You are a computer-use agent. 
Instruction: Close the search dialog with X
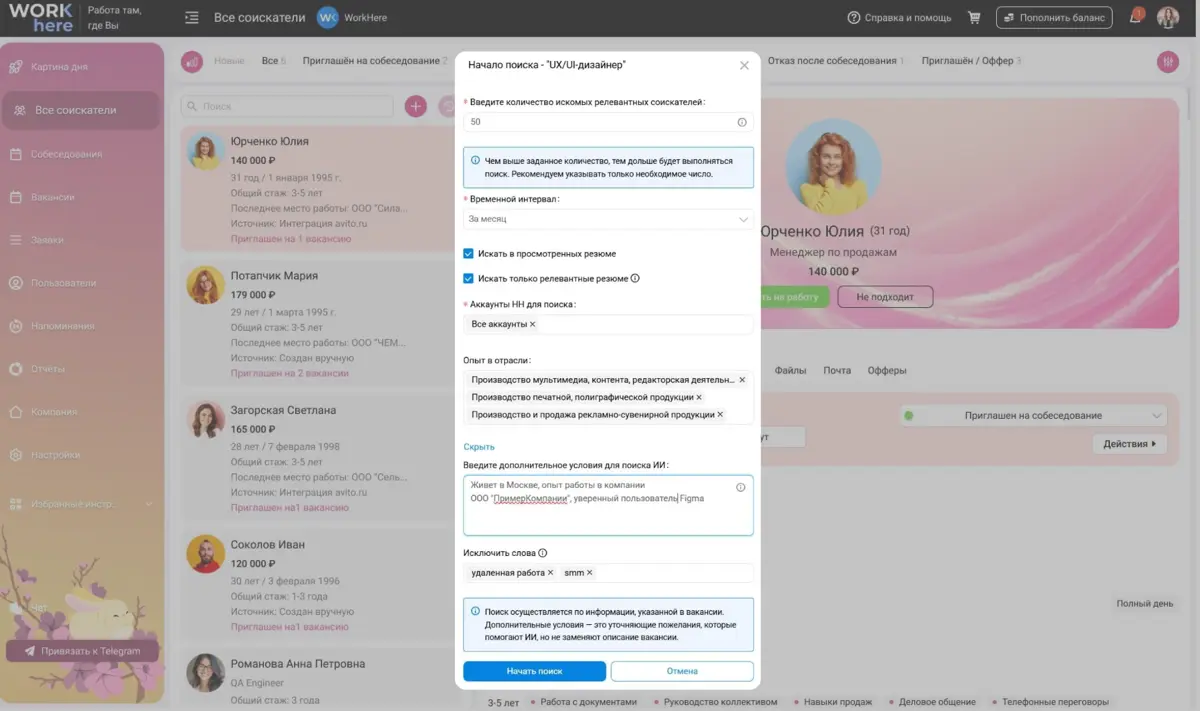[744, 65]
